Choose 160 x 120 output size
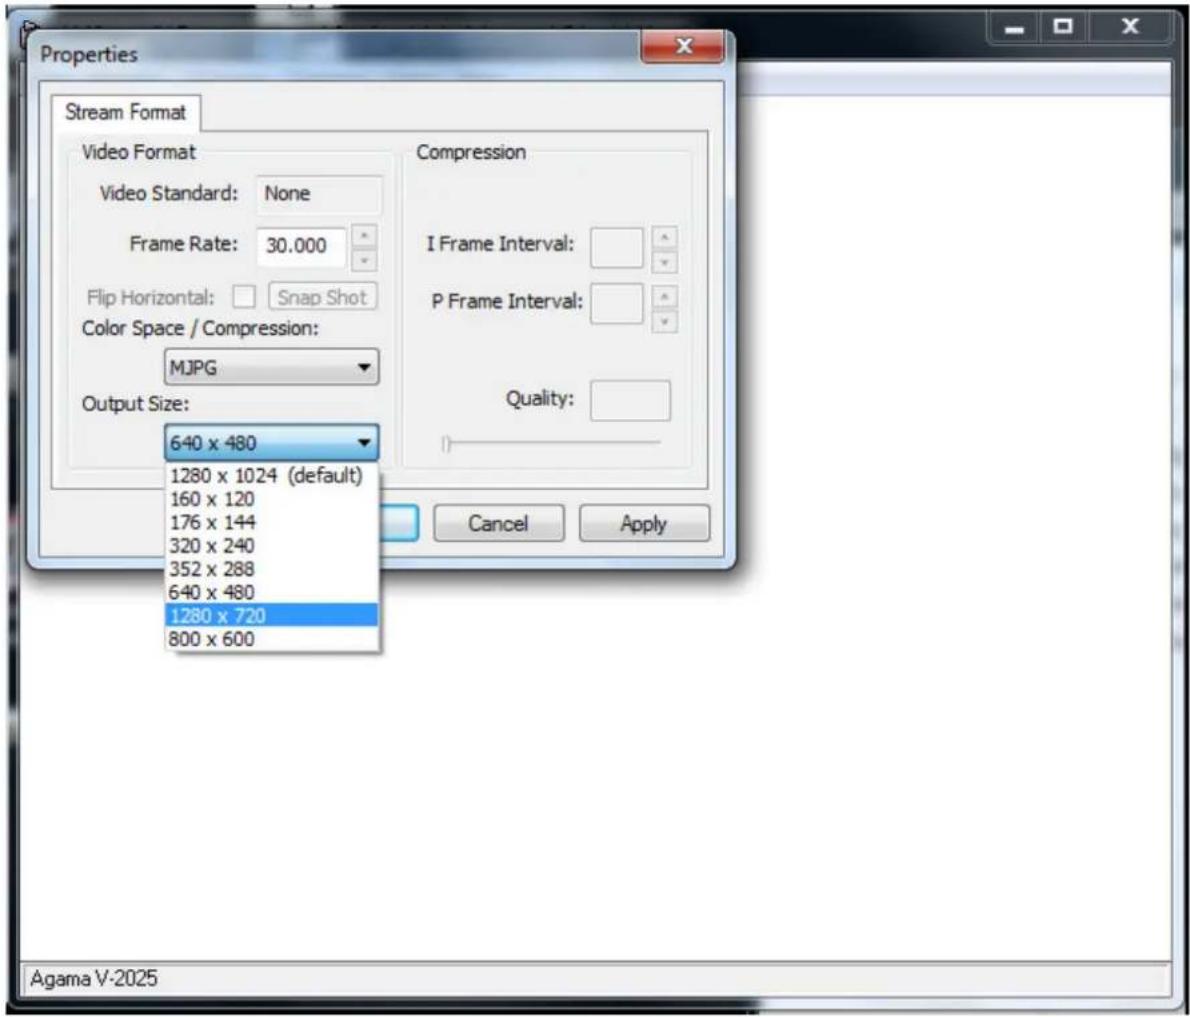The image size is (1190, 1017). (272, 499)
